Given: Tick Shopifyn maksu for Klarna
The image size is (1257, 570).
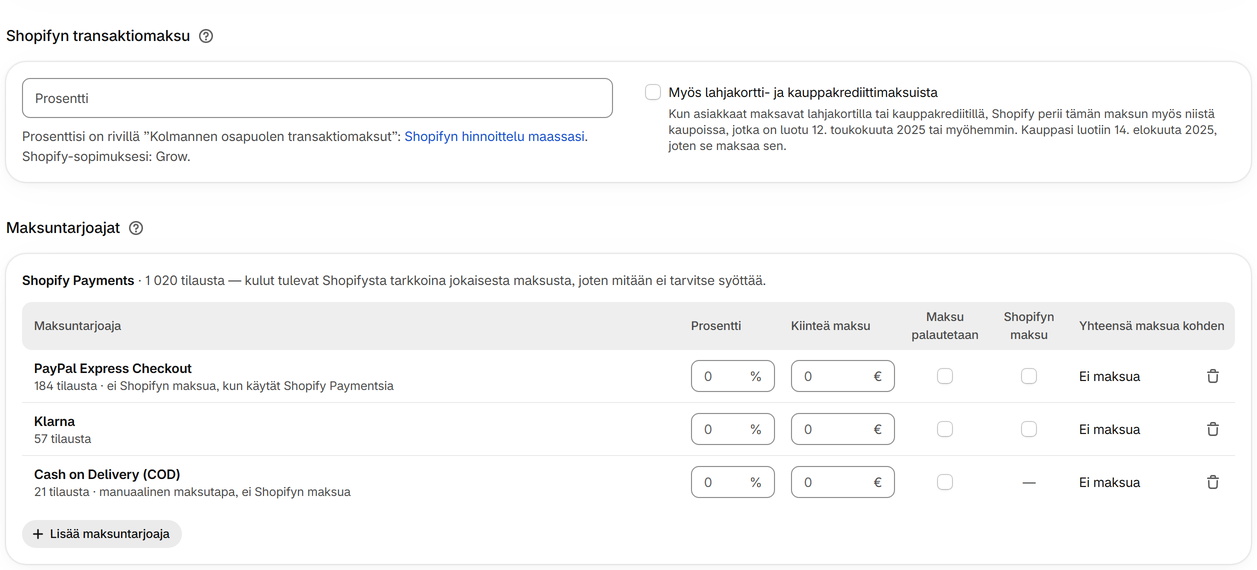Looking at the screenshot, I should [1029, 429].
